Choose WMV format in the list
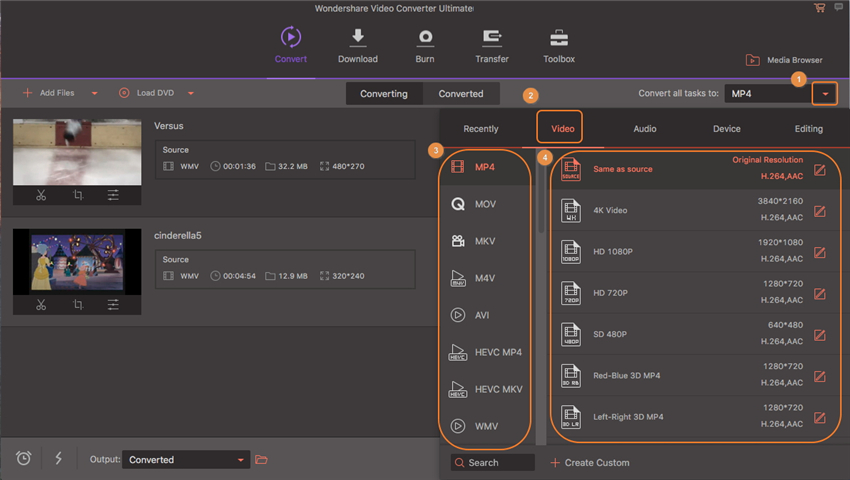The width and height of the screenshot is (850, 480). pyautogui.click(x=486, y=426)
